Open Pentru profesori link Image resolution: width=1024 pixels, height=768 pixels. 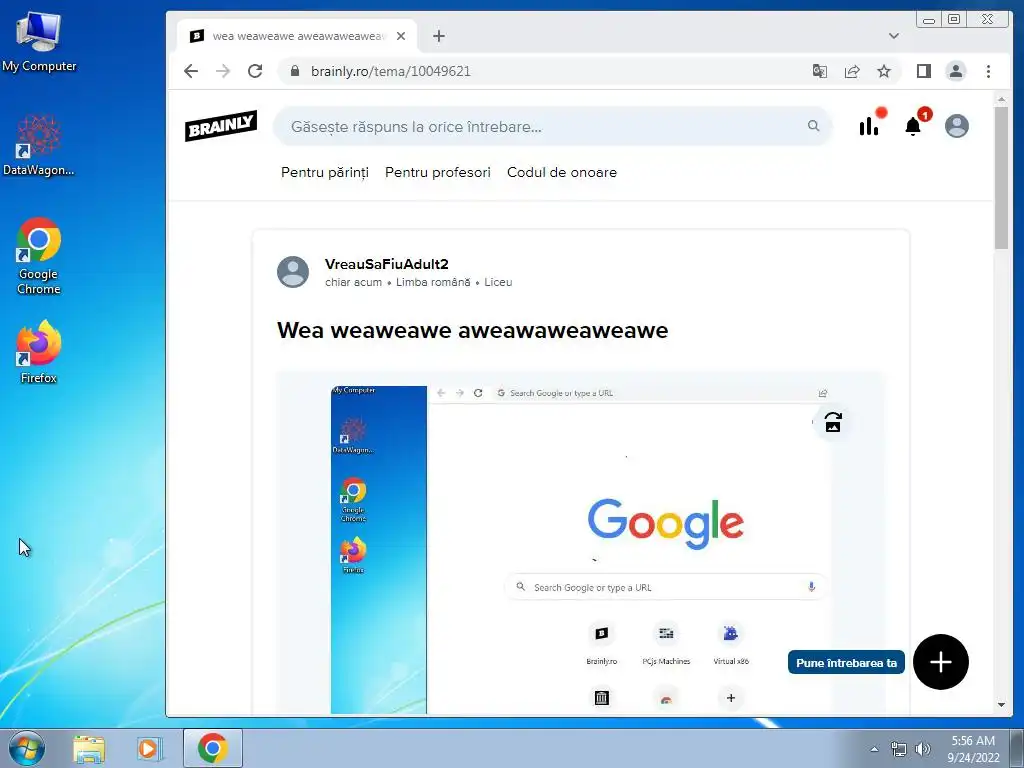438,172
